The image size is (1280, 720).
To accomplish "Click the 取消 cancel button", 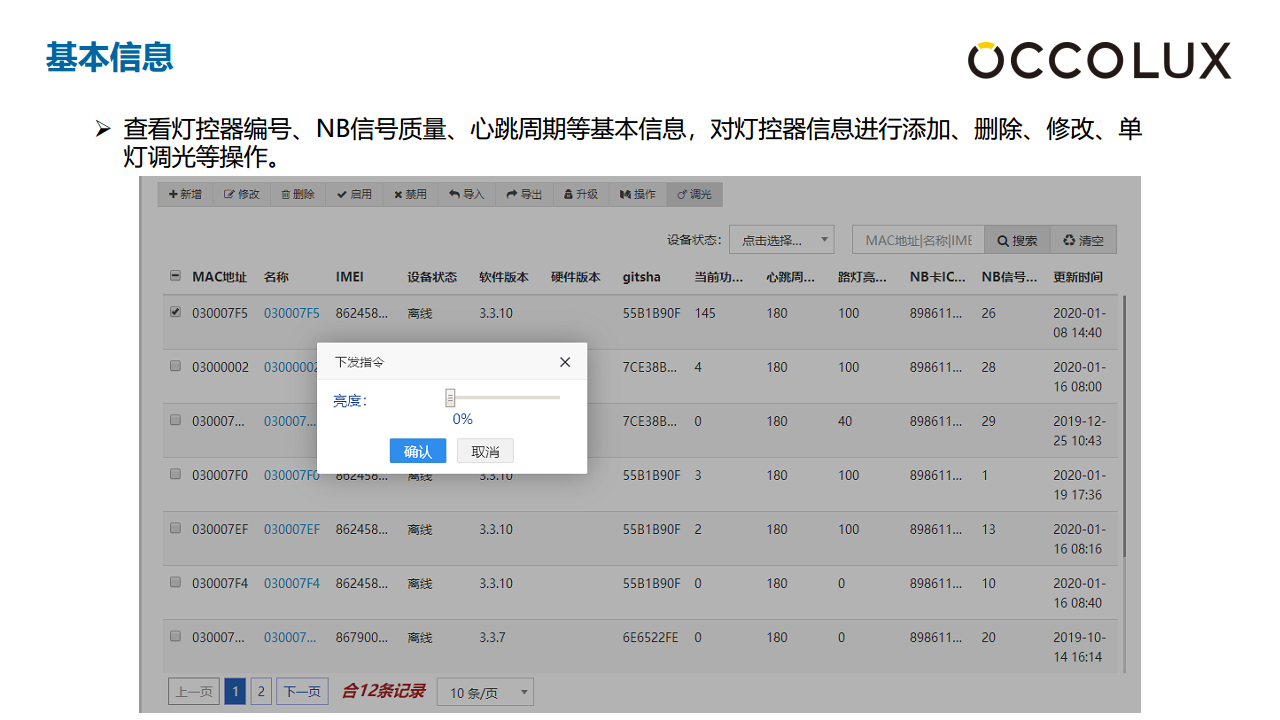I will coord(485,451).
